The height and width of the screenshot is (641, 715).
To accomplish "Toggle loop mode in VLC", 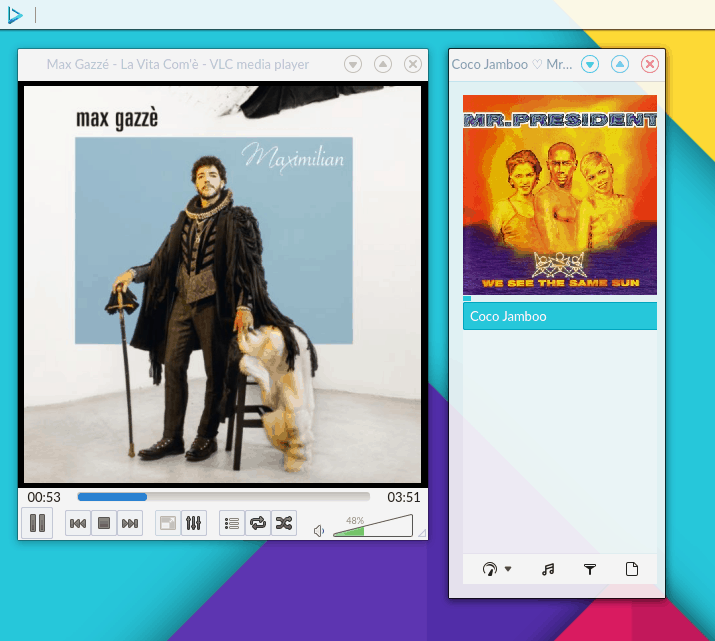I will coord(258,523).
